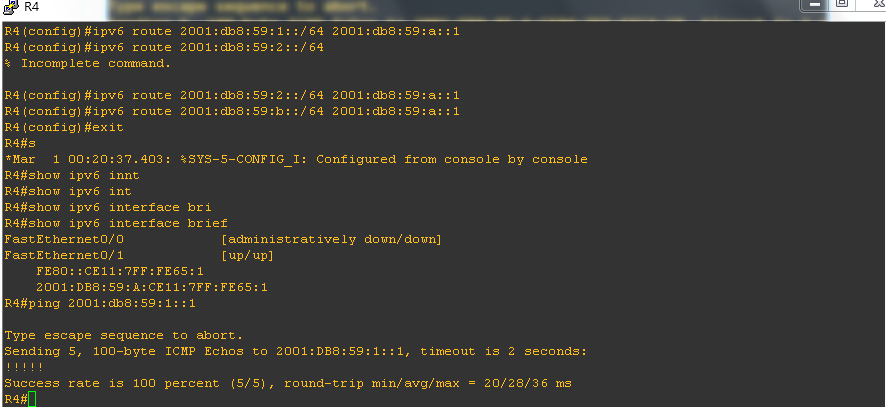Click the "!!!!!" ping reply marks
The width and height of the screenshot is (886, 407).
[x=24, y=367]
